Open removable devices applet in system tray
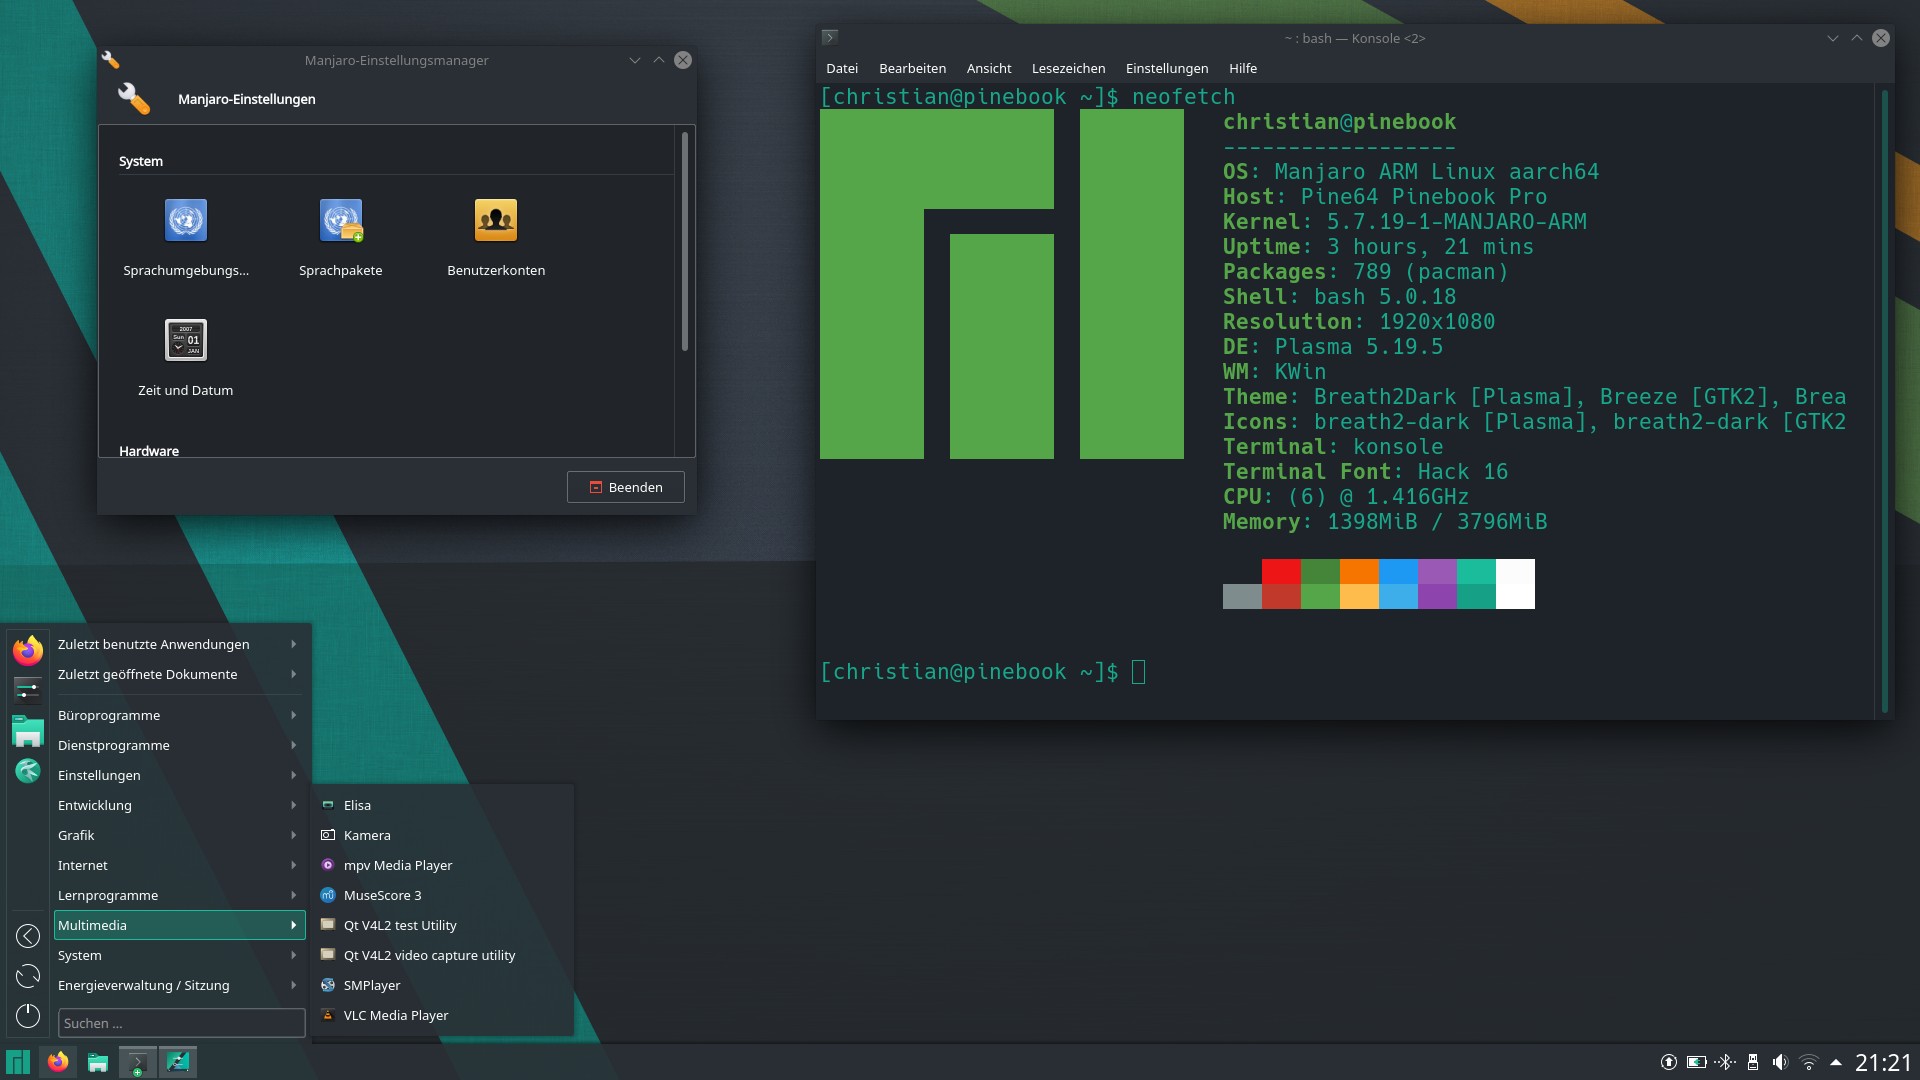The height and width of the screenshot is (1080, 1920). [1752, 1063]
